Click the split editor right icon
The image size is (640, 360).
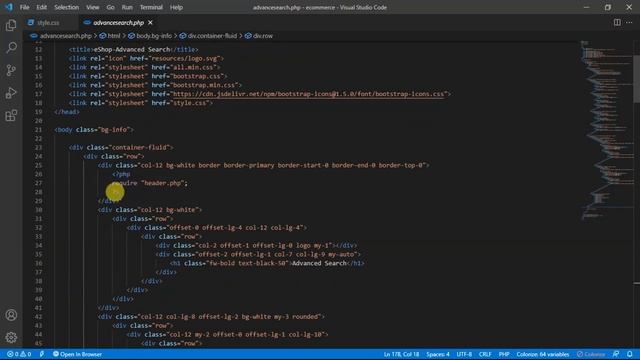[617, 22]
